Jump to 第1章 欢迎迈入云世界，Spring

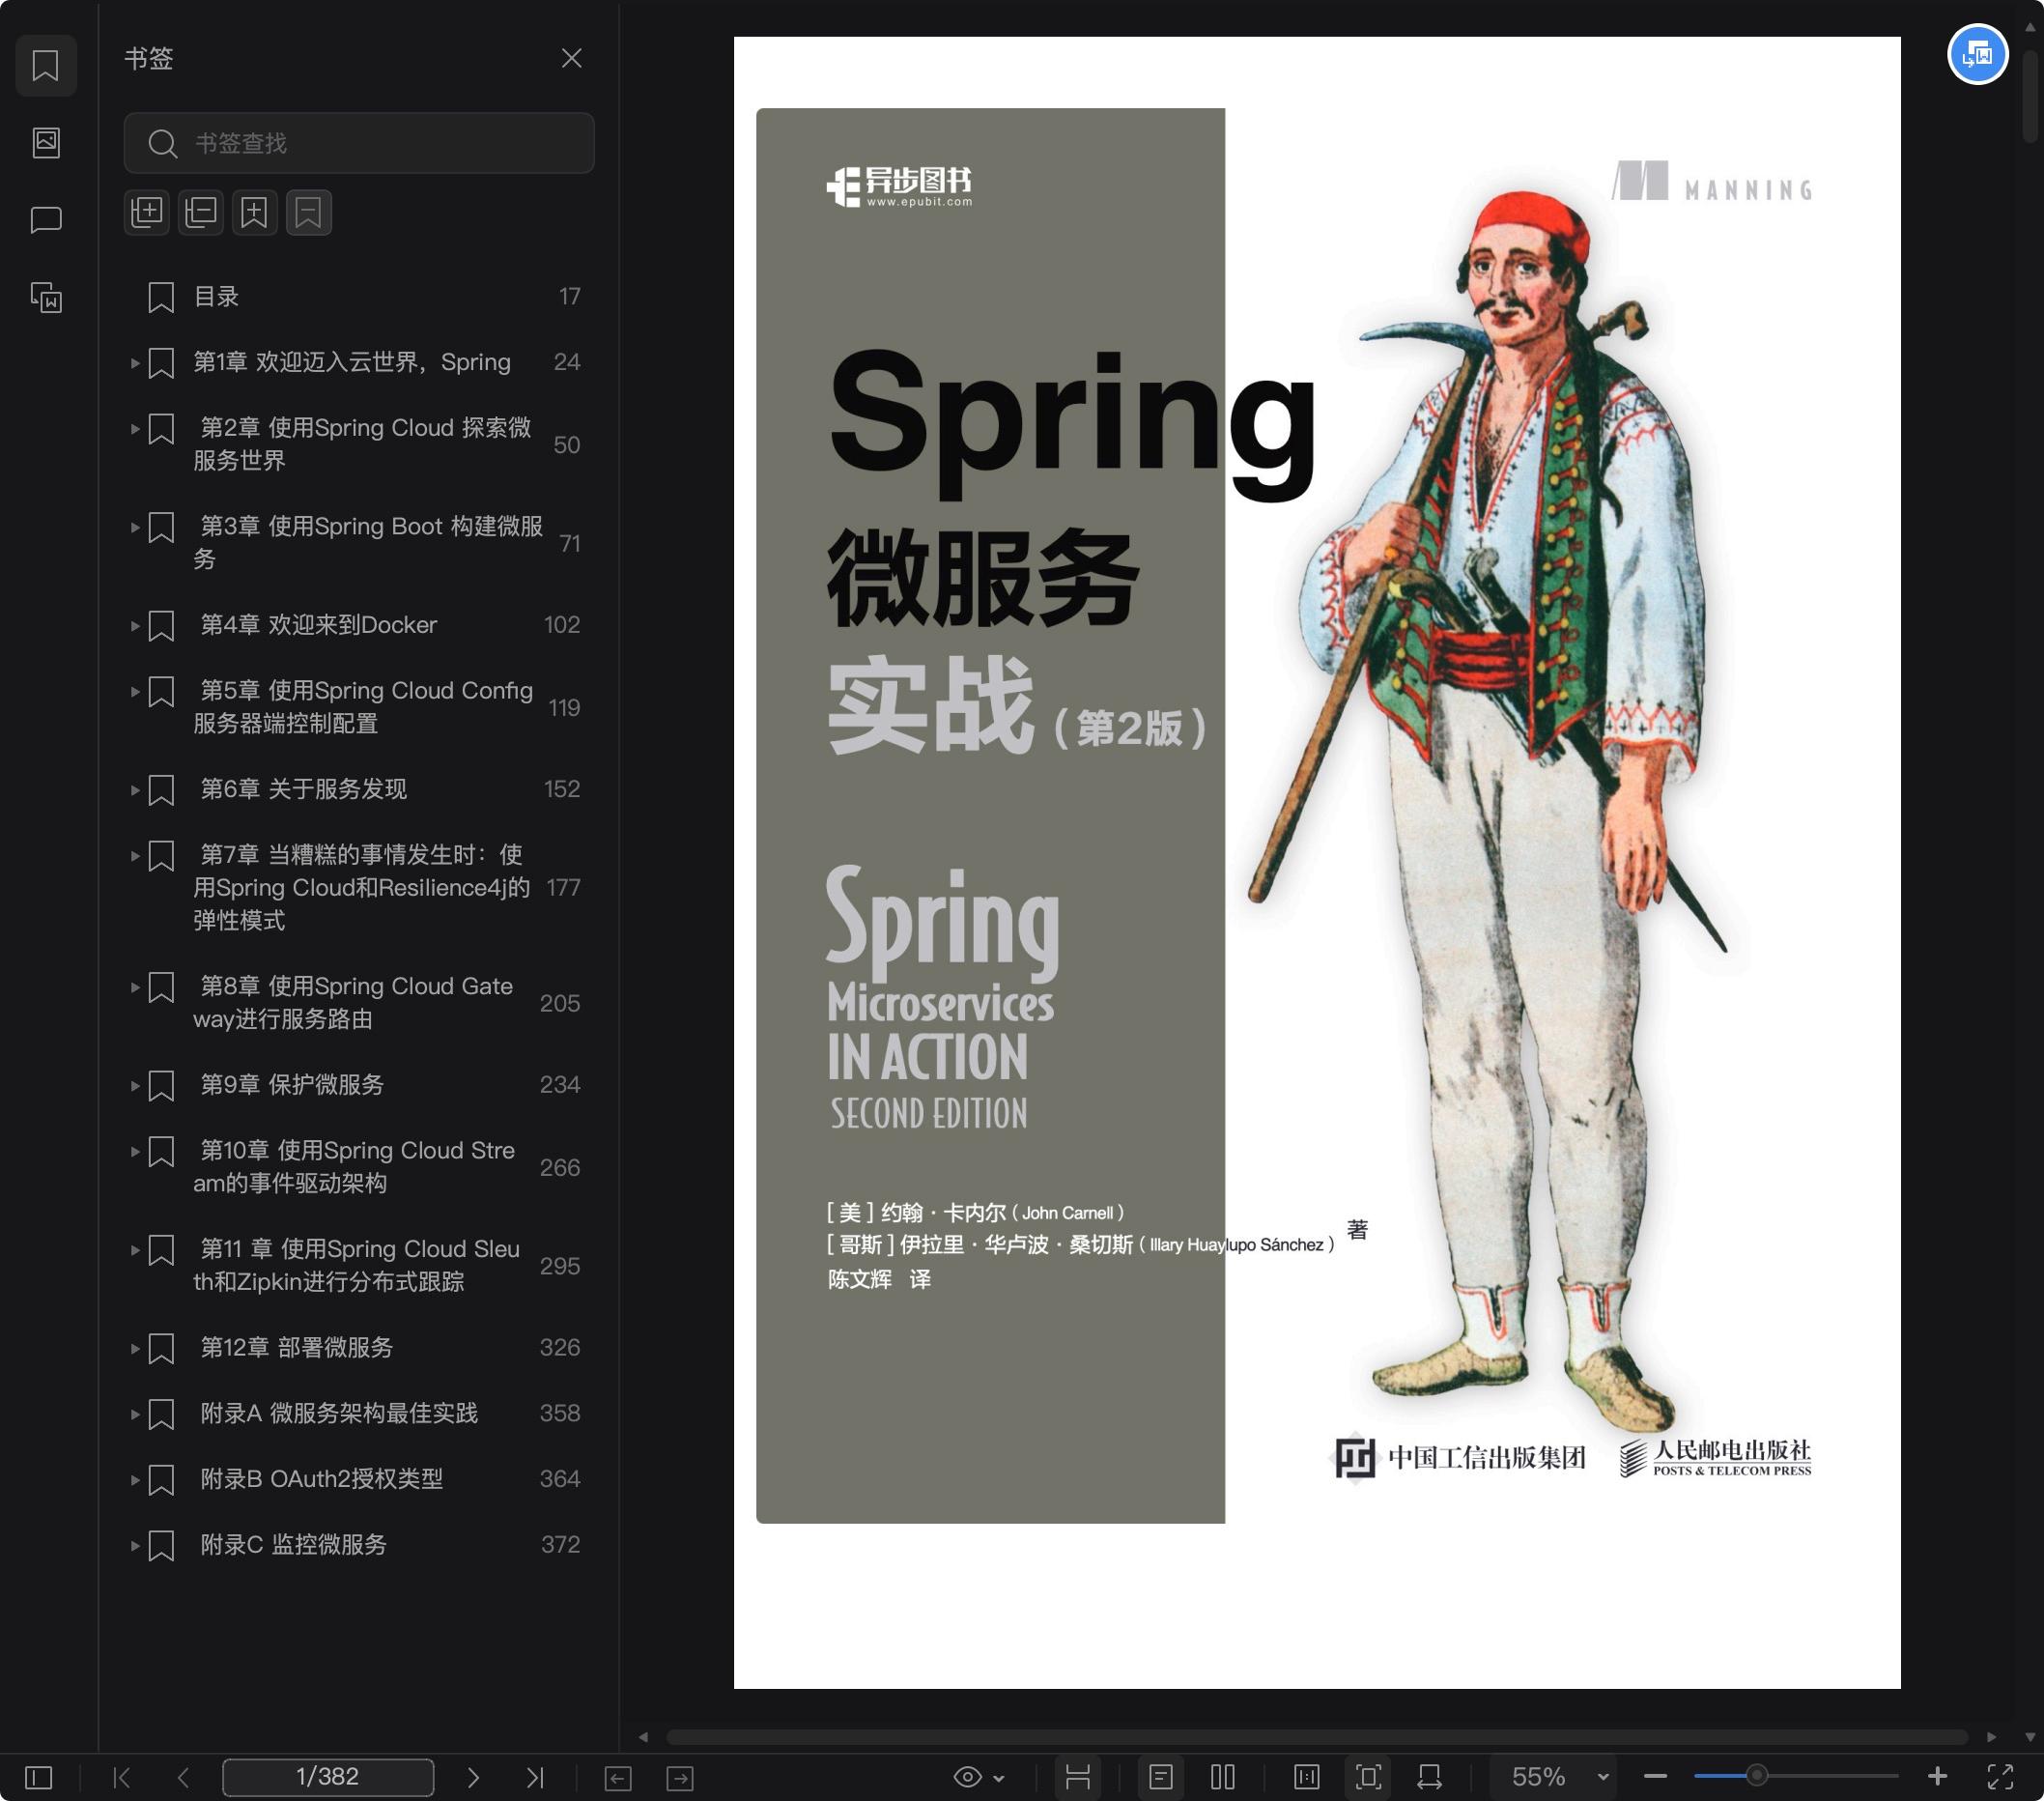click(352, 362)
